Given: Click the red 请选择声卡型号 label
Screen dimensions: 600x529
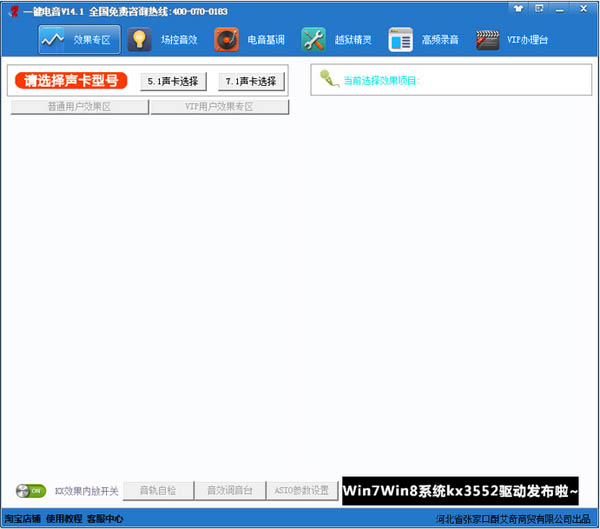Looking at the screenshot, I should pos(71,80).
